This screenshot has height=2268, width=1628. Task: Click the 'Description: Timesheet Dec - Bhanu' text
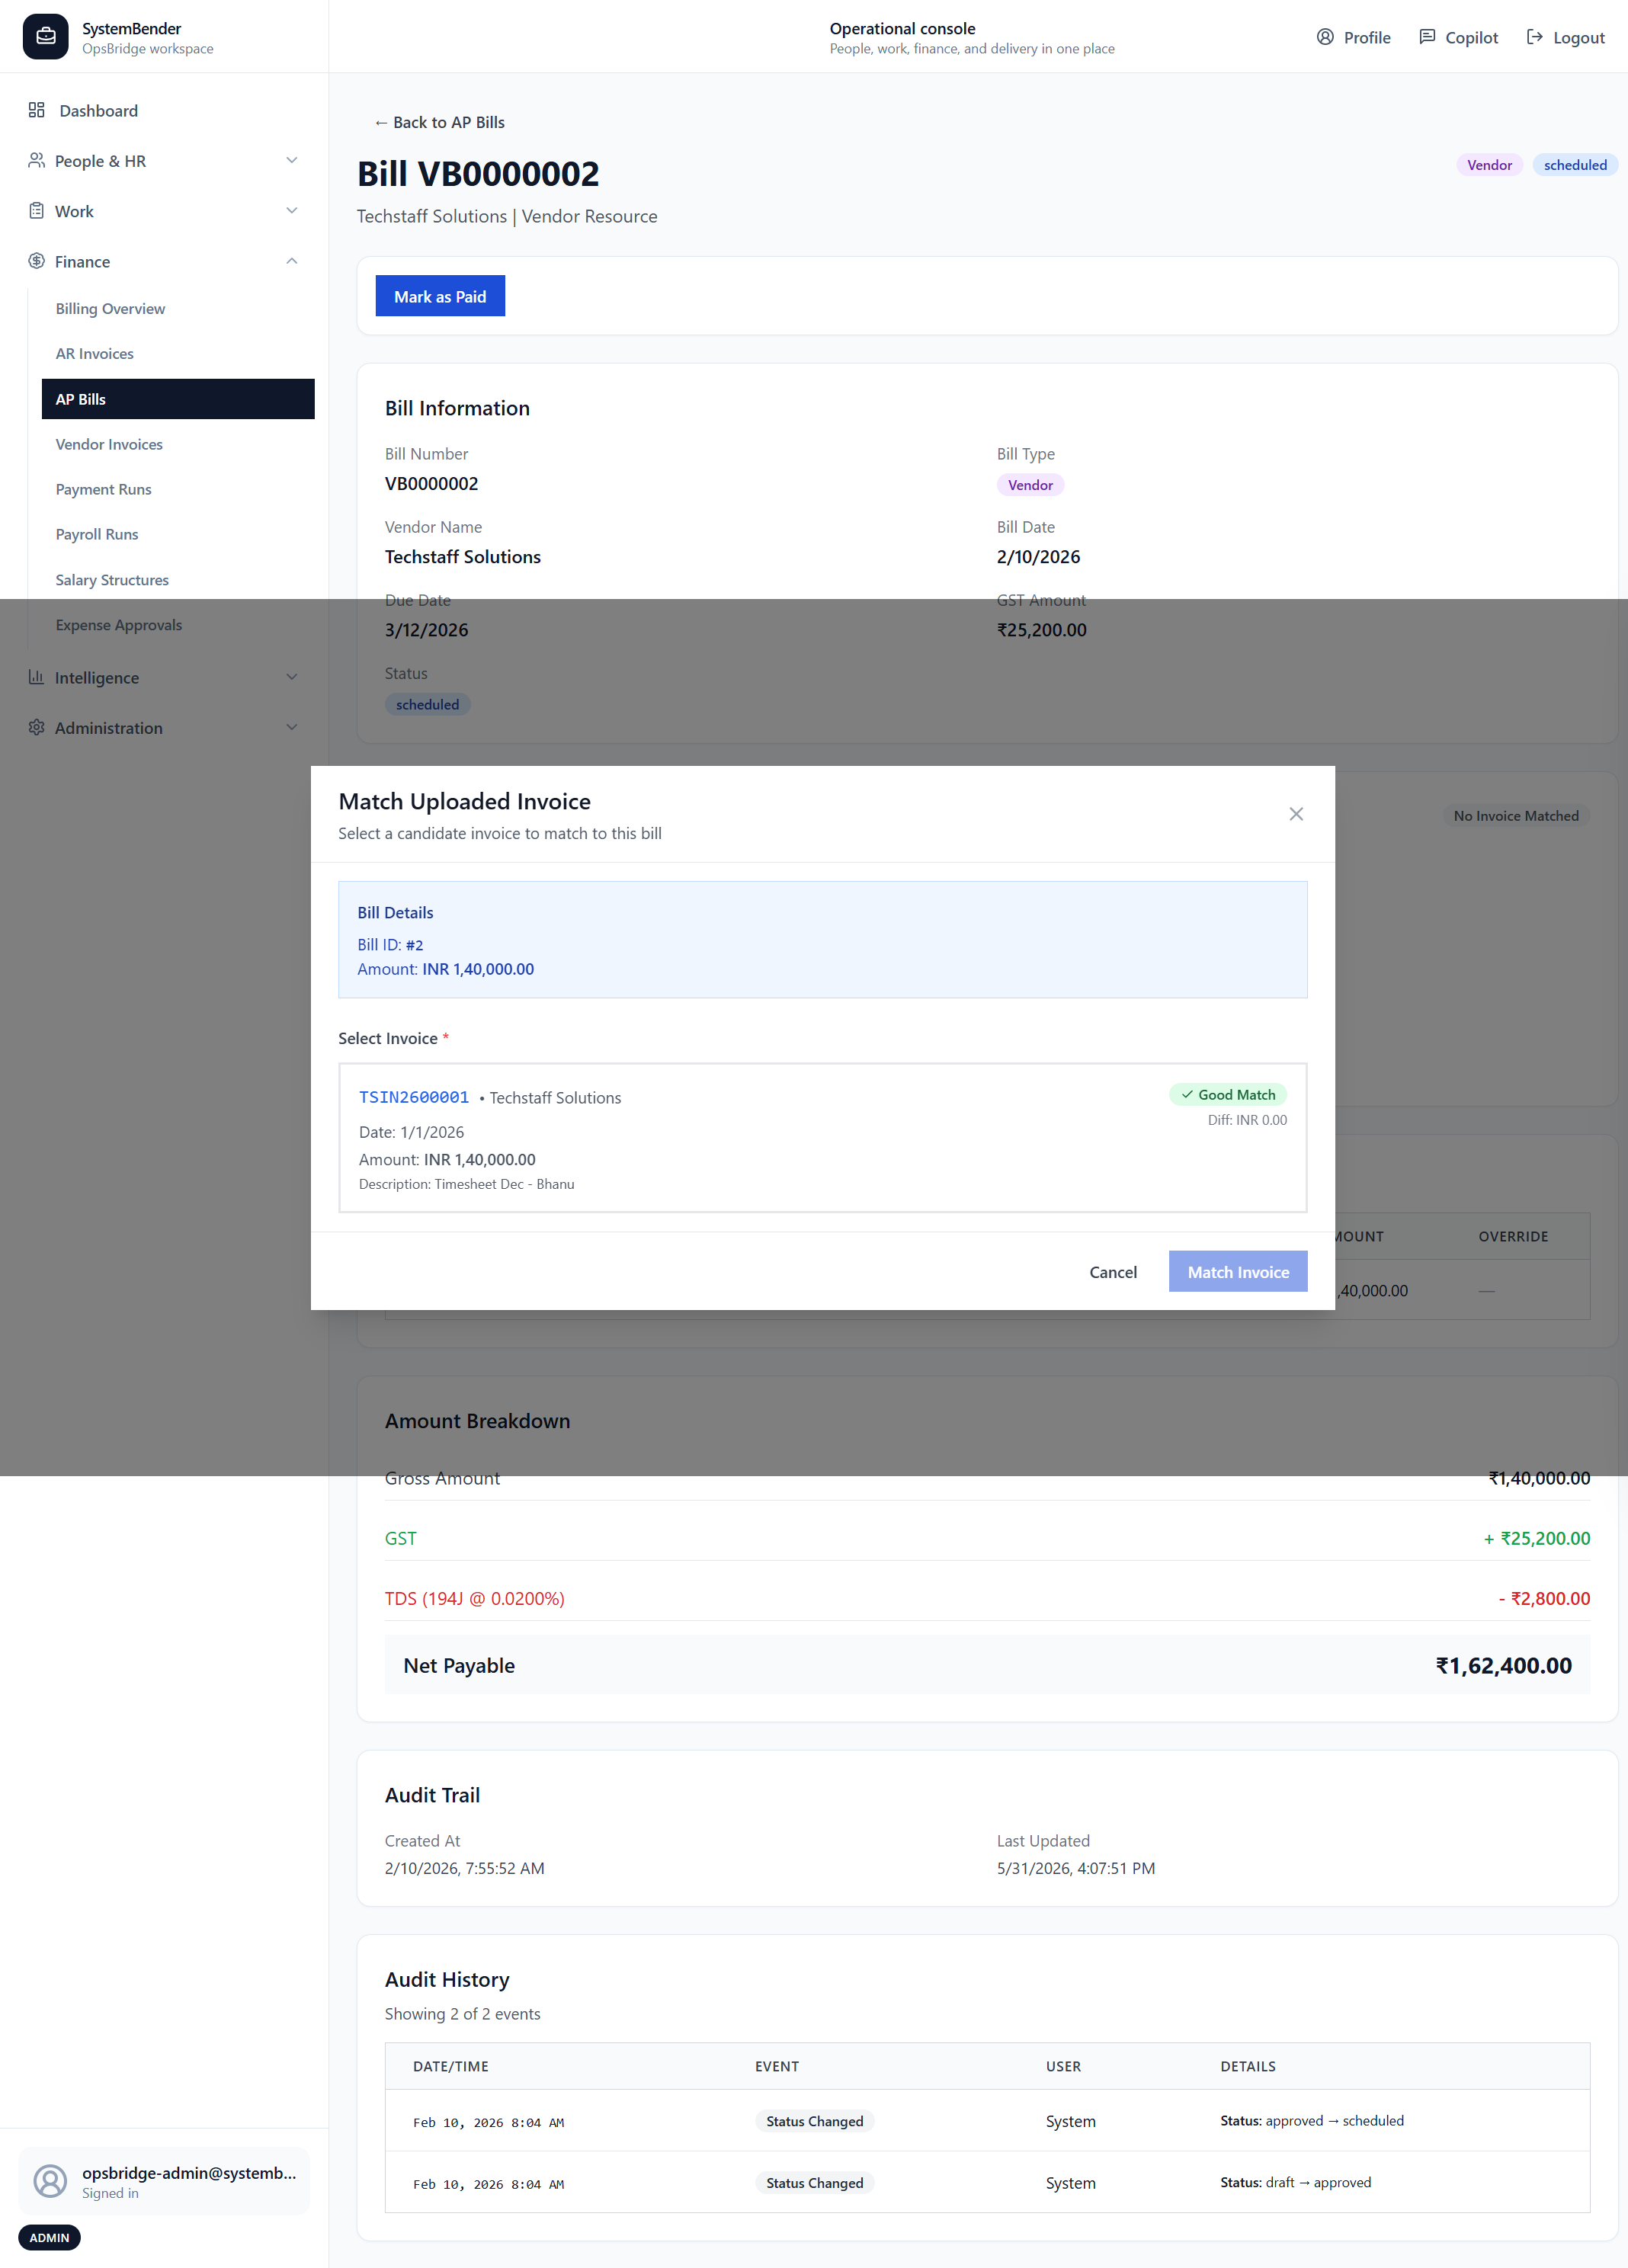point(467,1184)
